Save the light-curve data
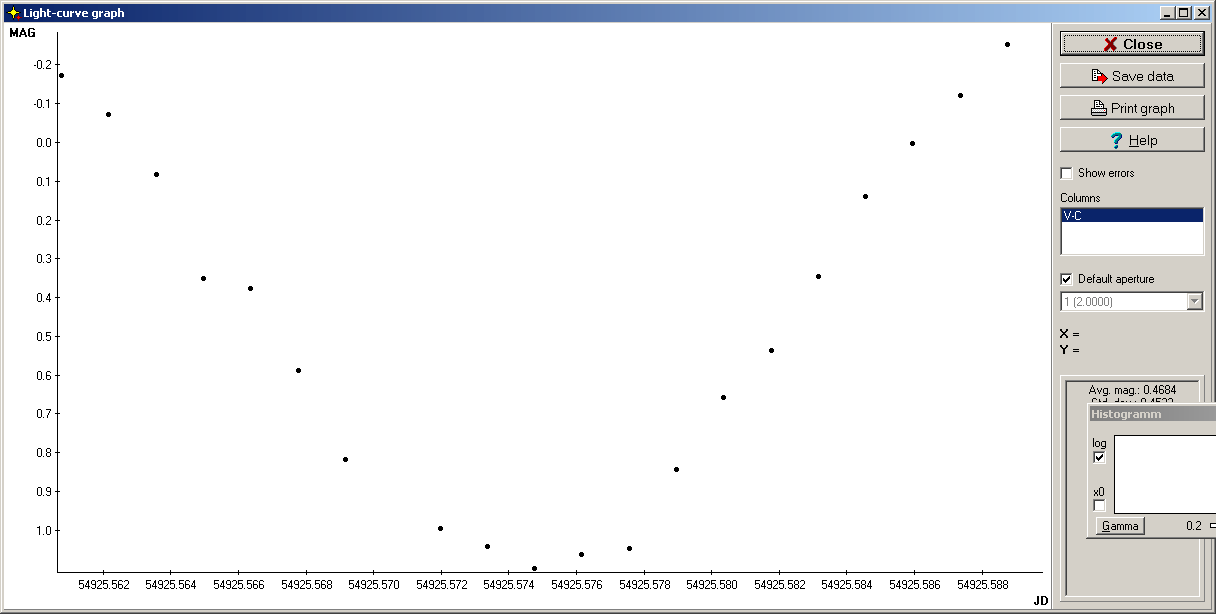Viewport: 1216px width, 614px height. pos(1131,76)
